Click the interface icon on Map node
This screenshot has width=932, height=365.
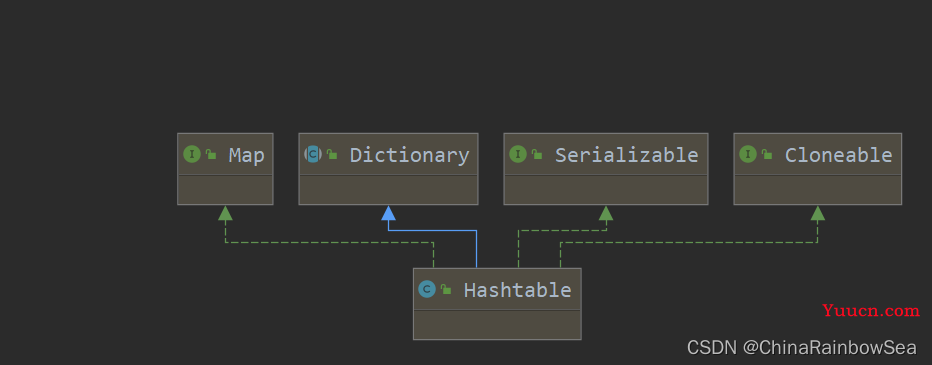click(192, 155)
